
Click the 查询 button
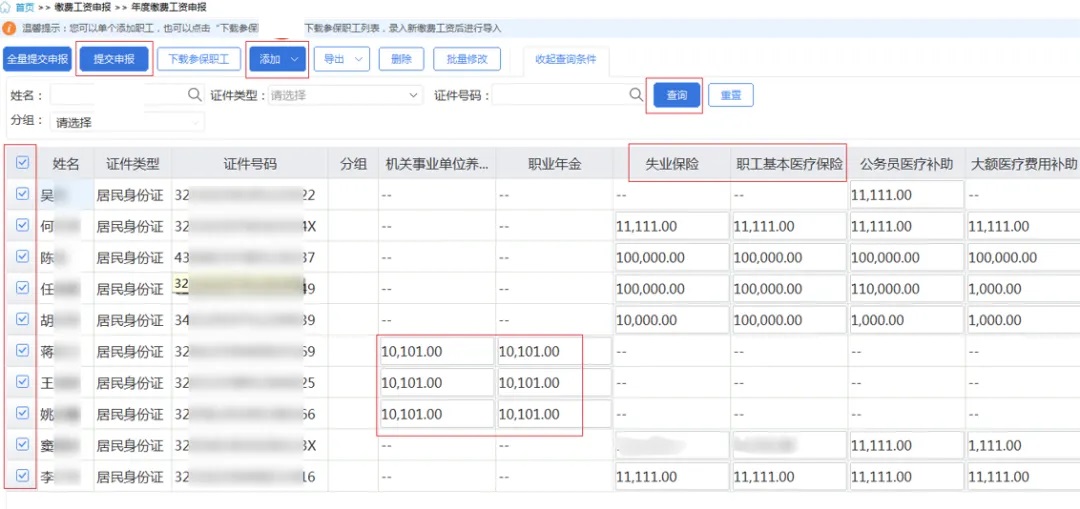(x=677, y=96)
